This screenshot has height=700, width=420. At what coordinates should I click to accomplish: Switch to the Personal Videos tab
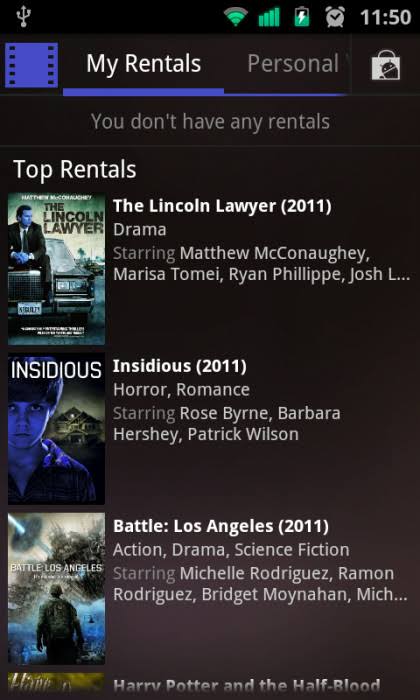click(293, 64)
